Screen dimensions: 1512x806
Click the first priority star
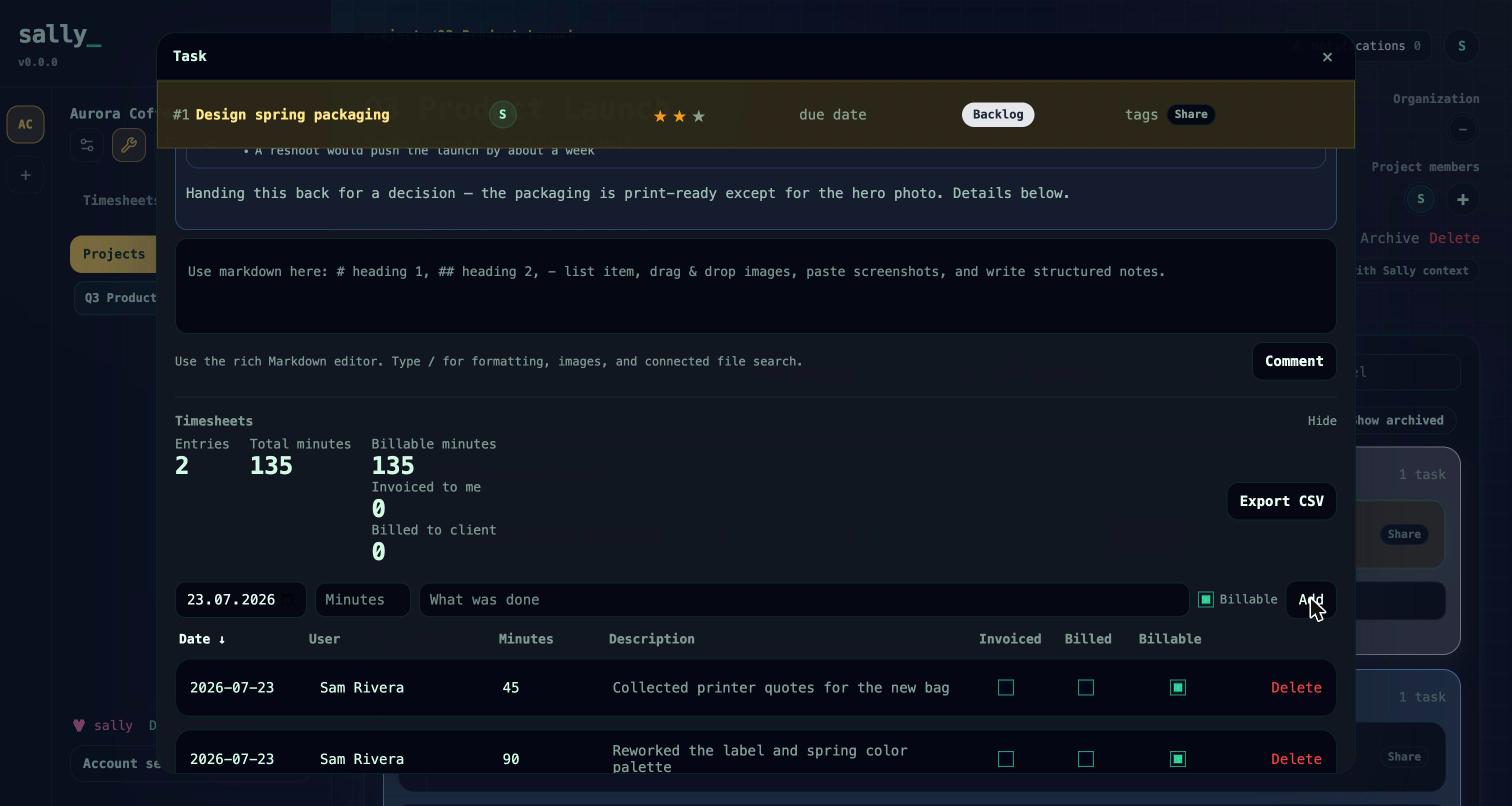[x=660, y=116]
